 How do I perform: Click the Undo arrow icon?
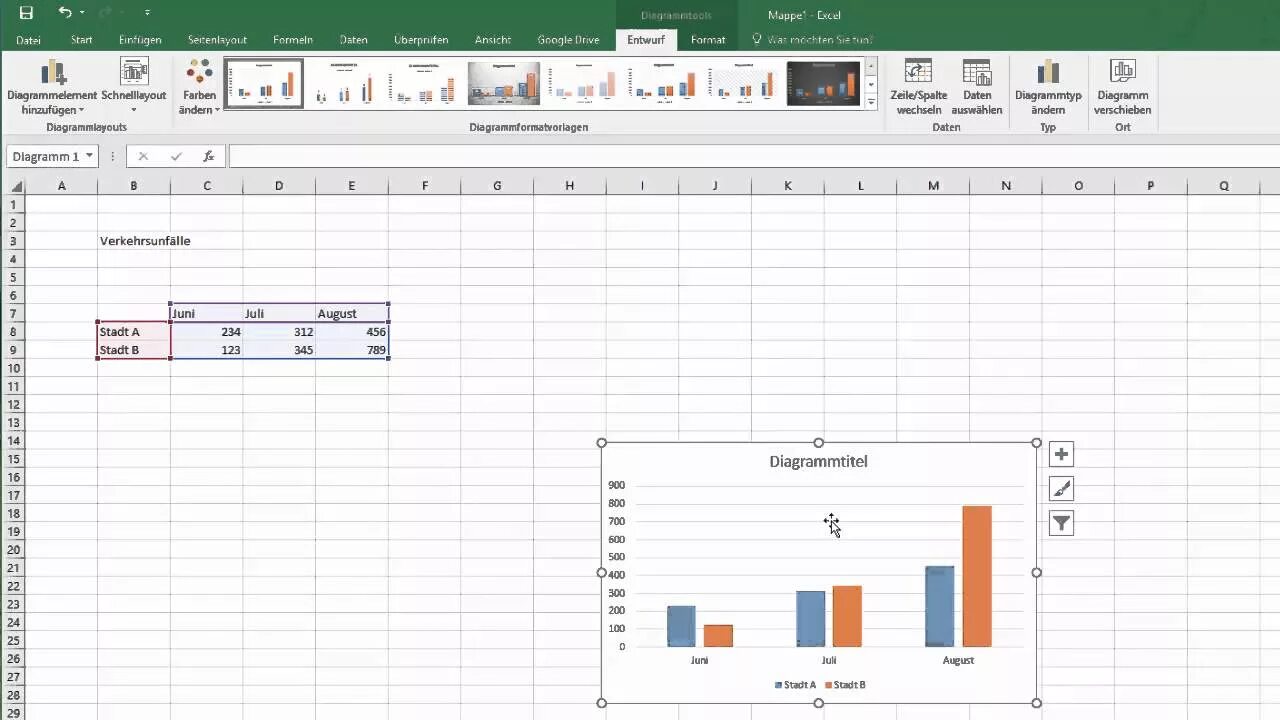coord(65,13)
